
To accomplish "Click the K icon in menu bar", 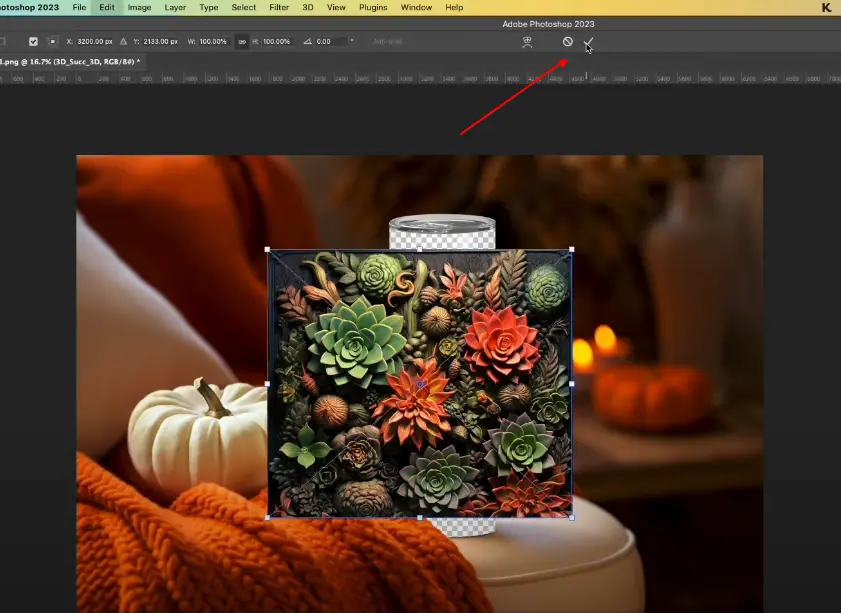I will click(825, 8).
